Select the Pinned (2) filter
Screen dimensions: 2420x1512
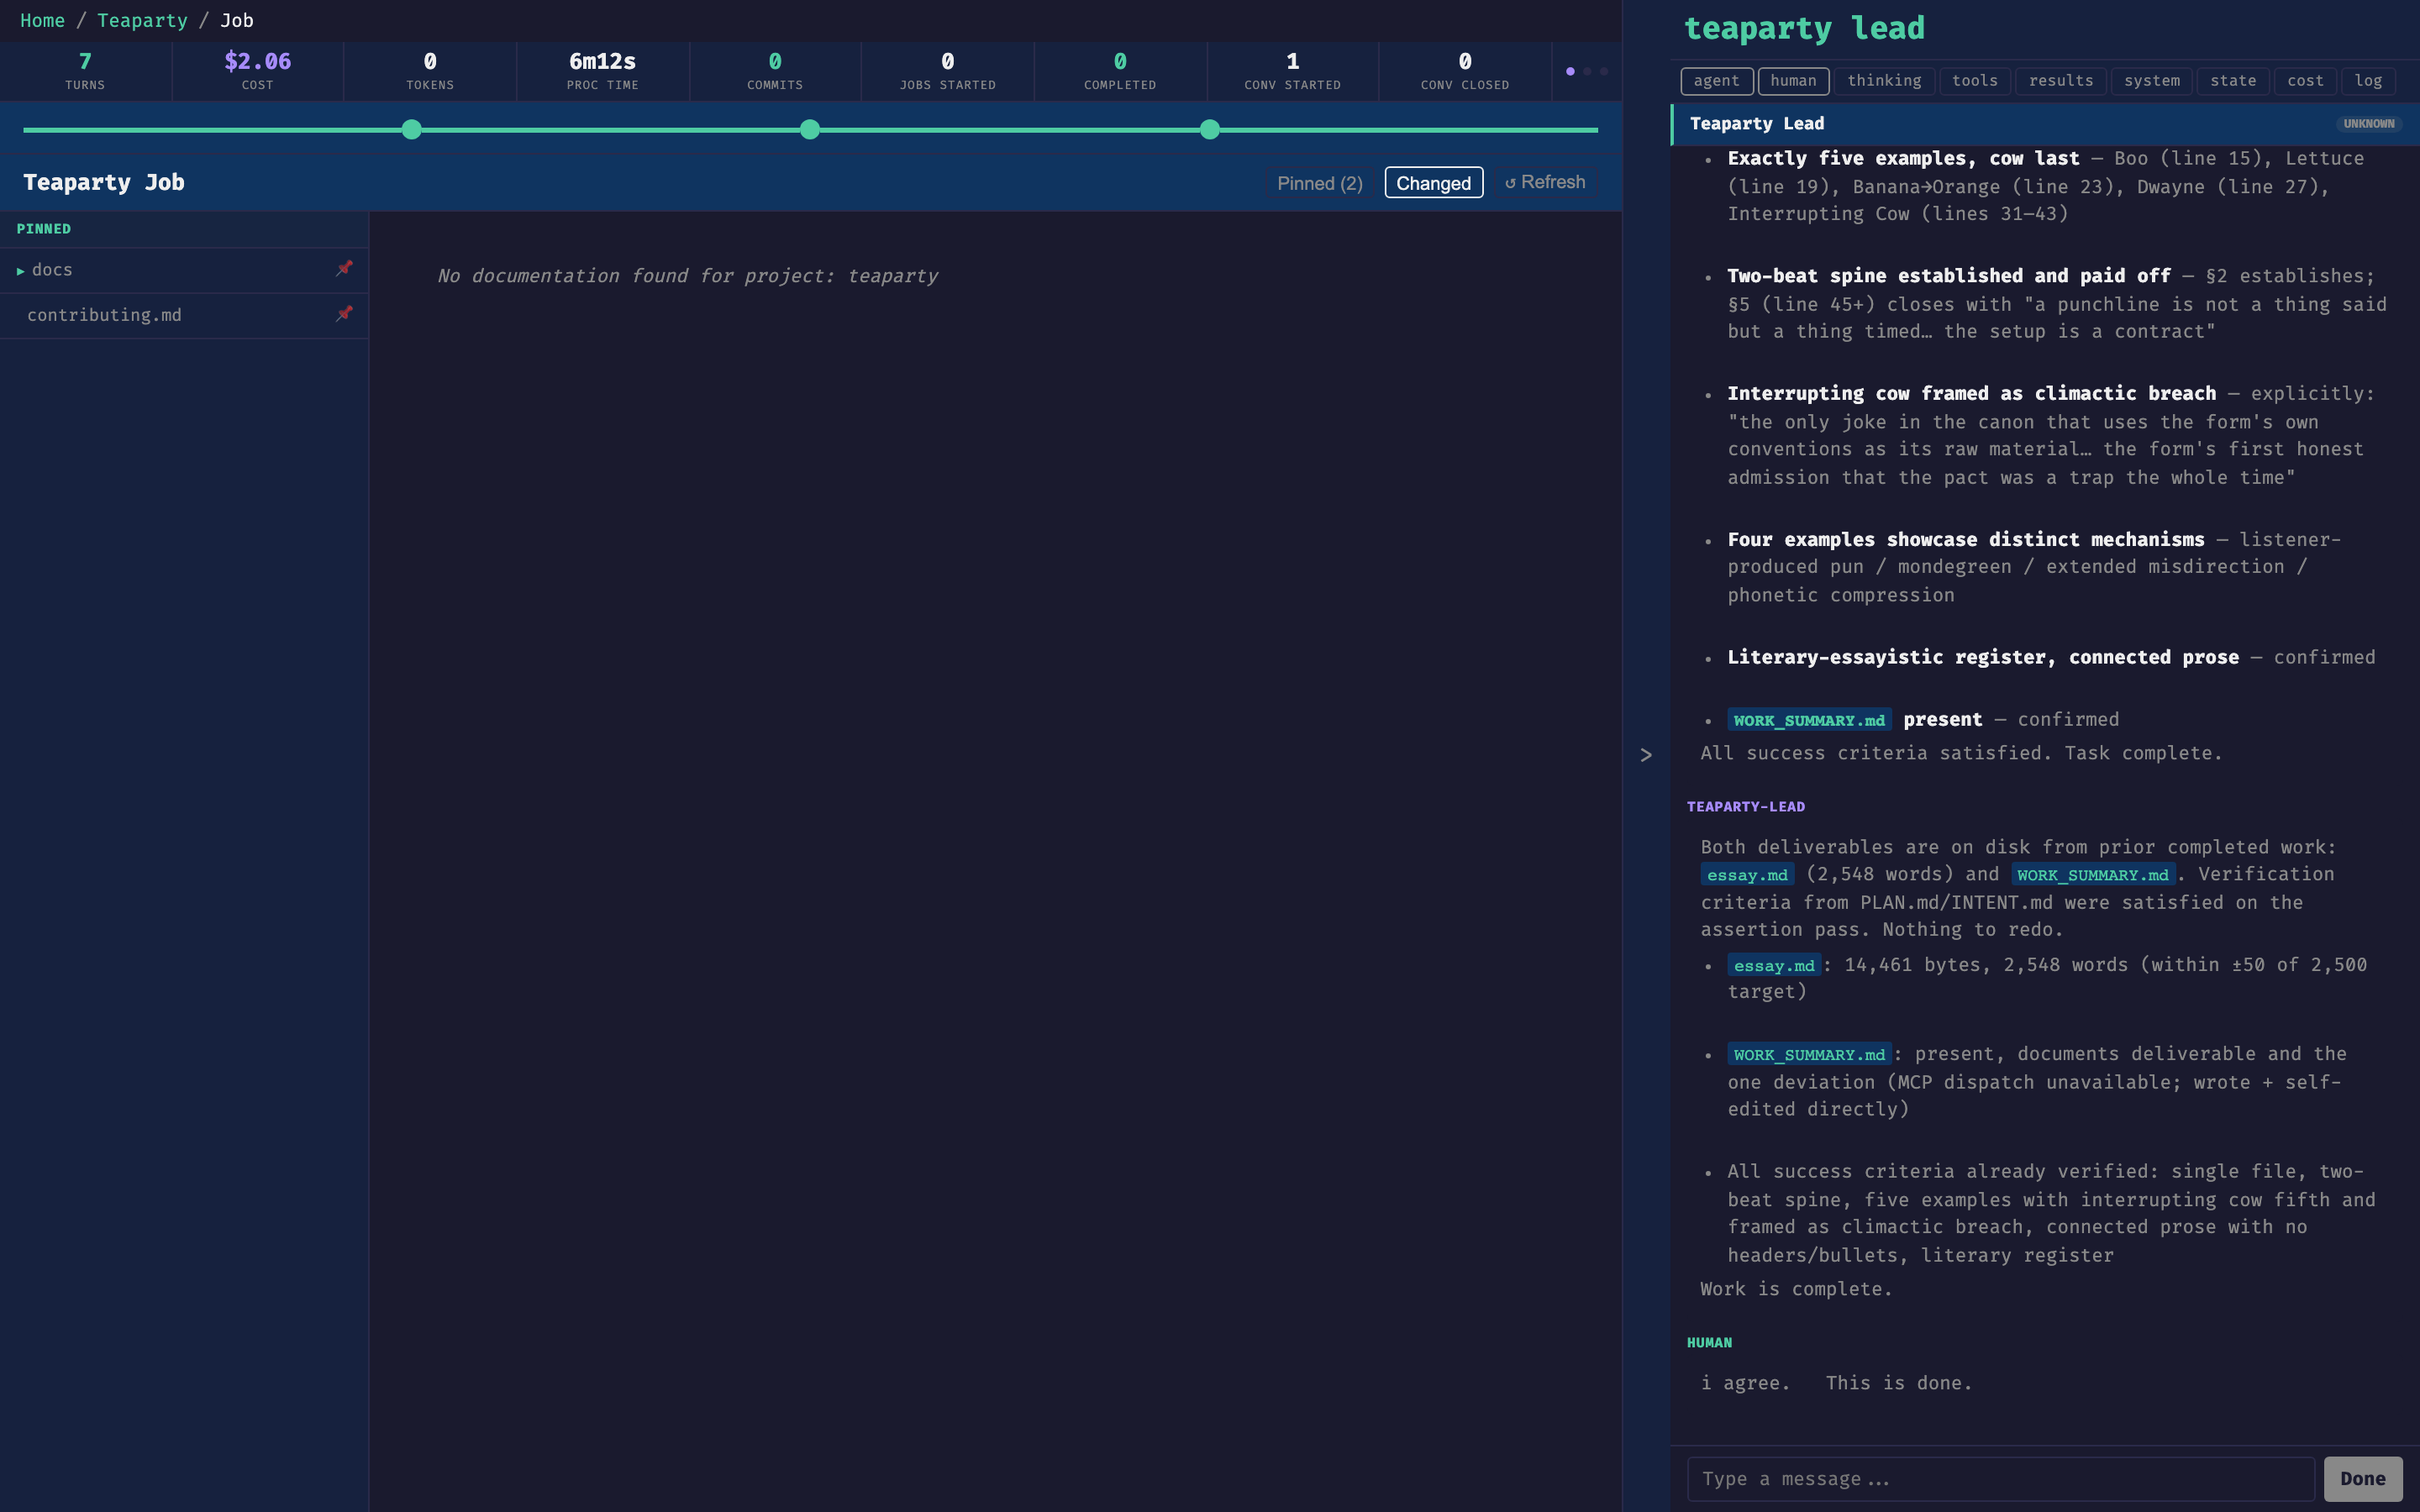(x=1319, y=183)
